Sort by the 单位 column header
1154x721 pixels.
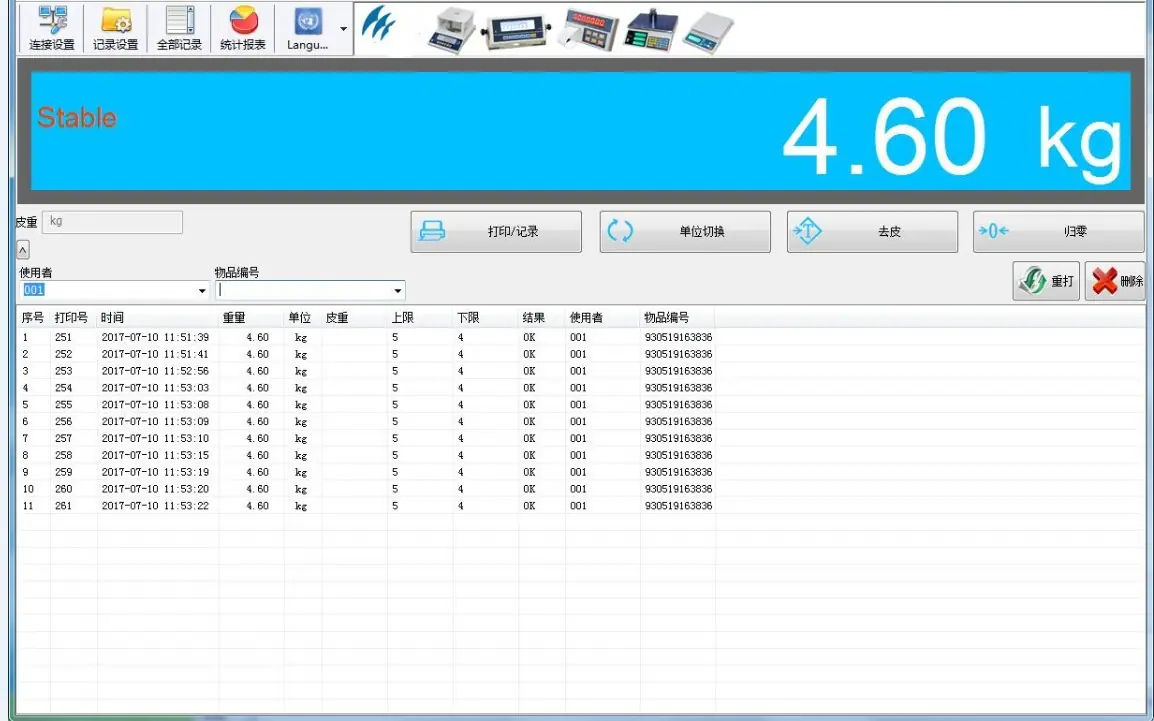click(x=302, y=318)
